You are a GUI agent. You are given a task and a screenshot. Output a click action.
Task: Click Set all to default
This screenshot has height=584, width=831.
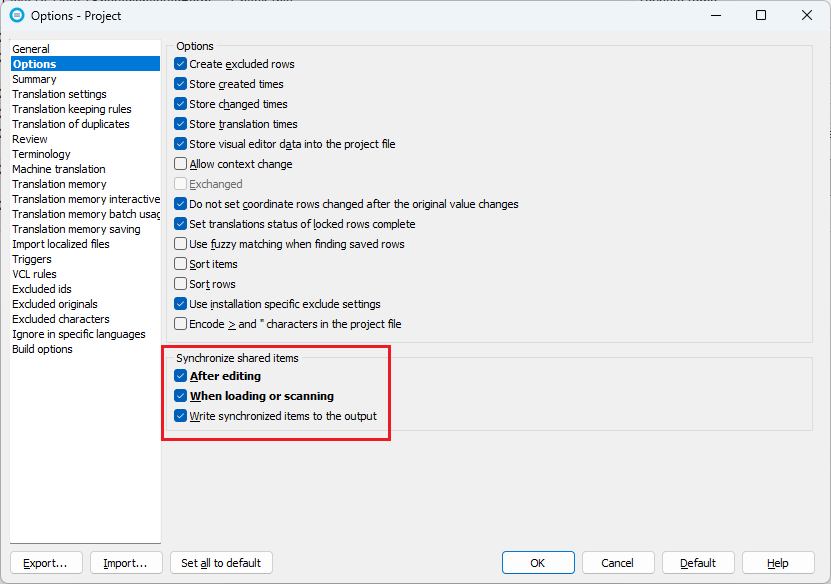(x=221, y=563)
